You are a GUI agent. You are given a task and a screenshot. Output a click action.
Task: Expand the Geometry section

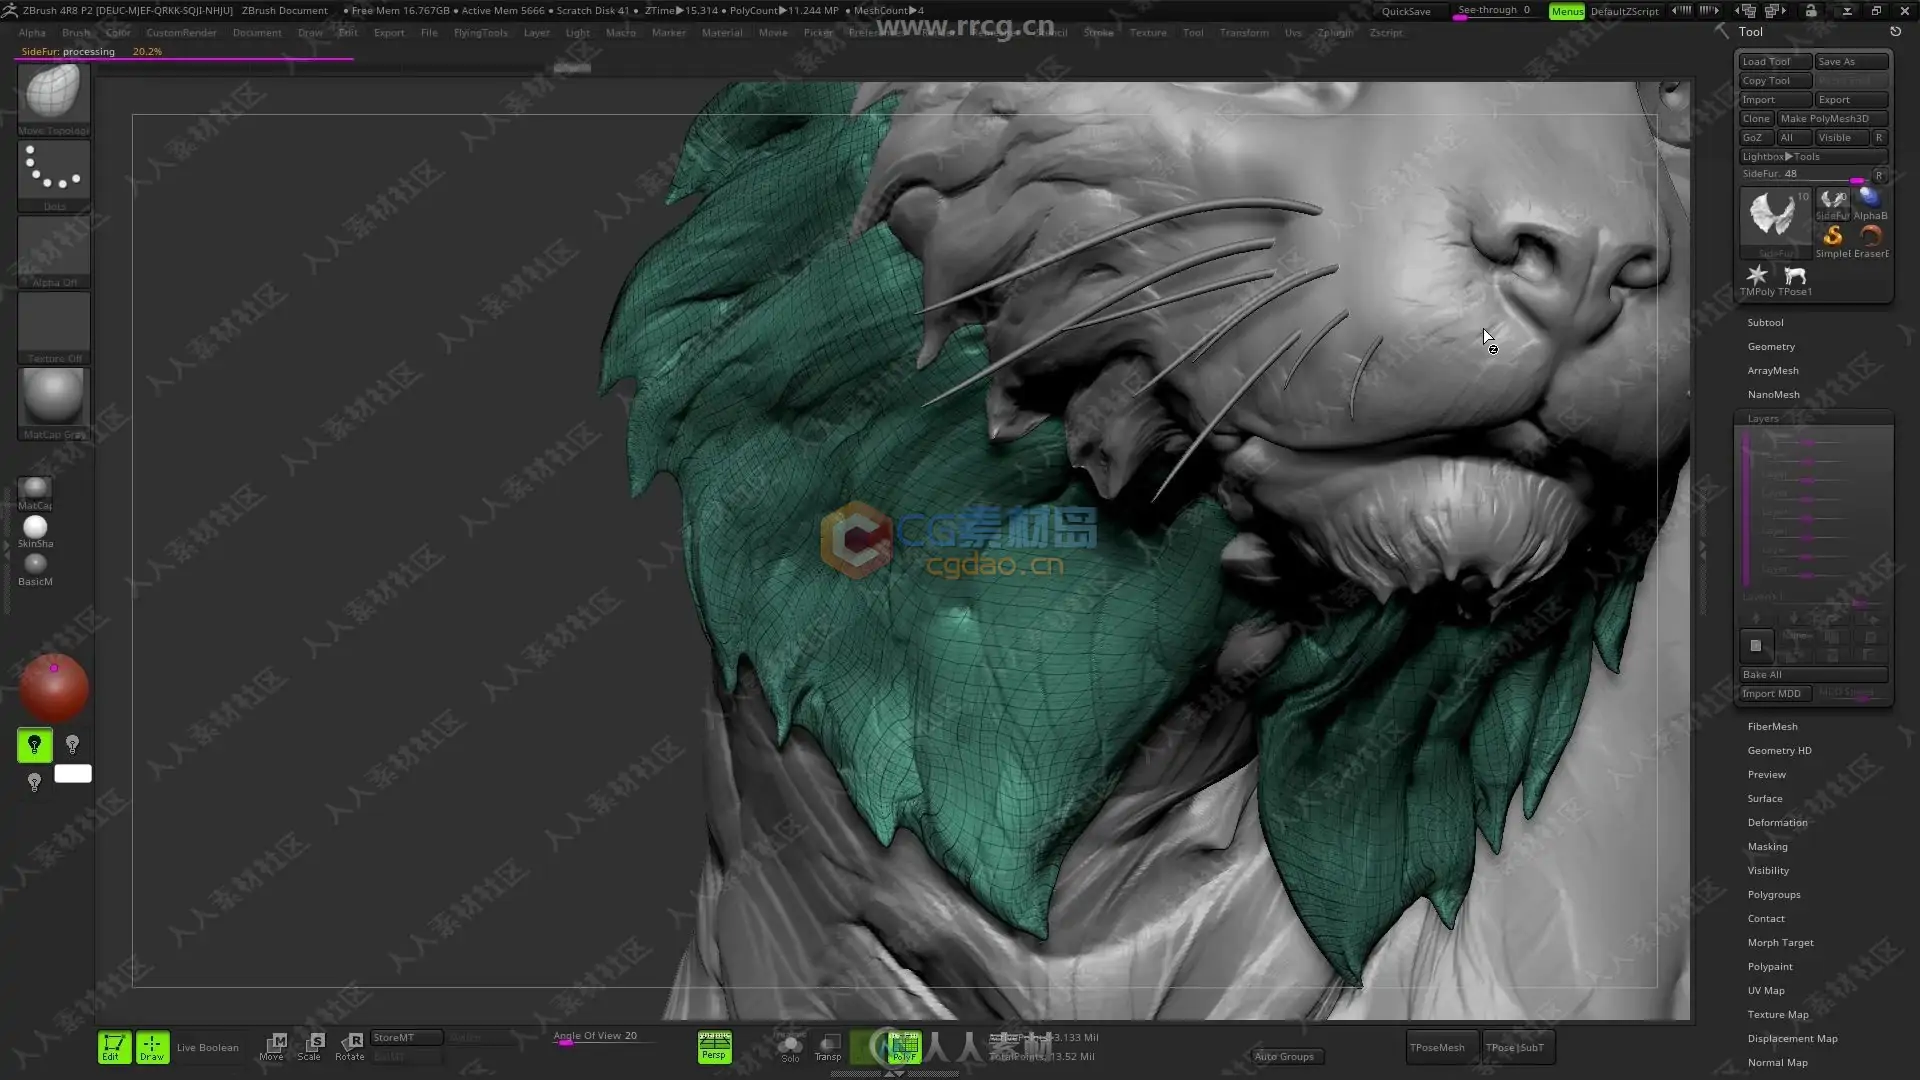(1771, 346)
